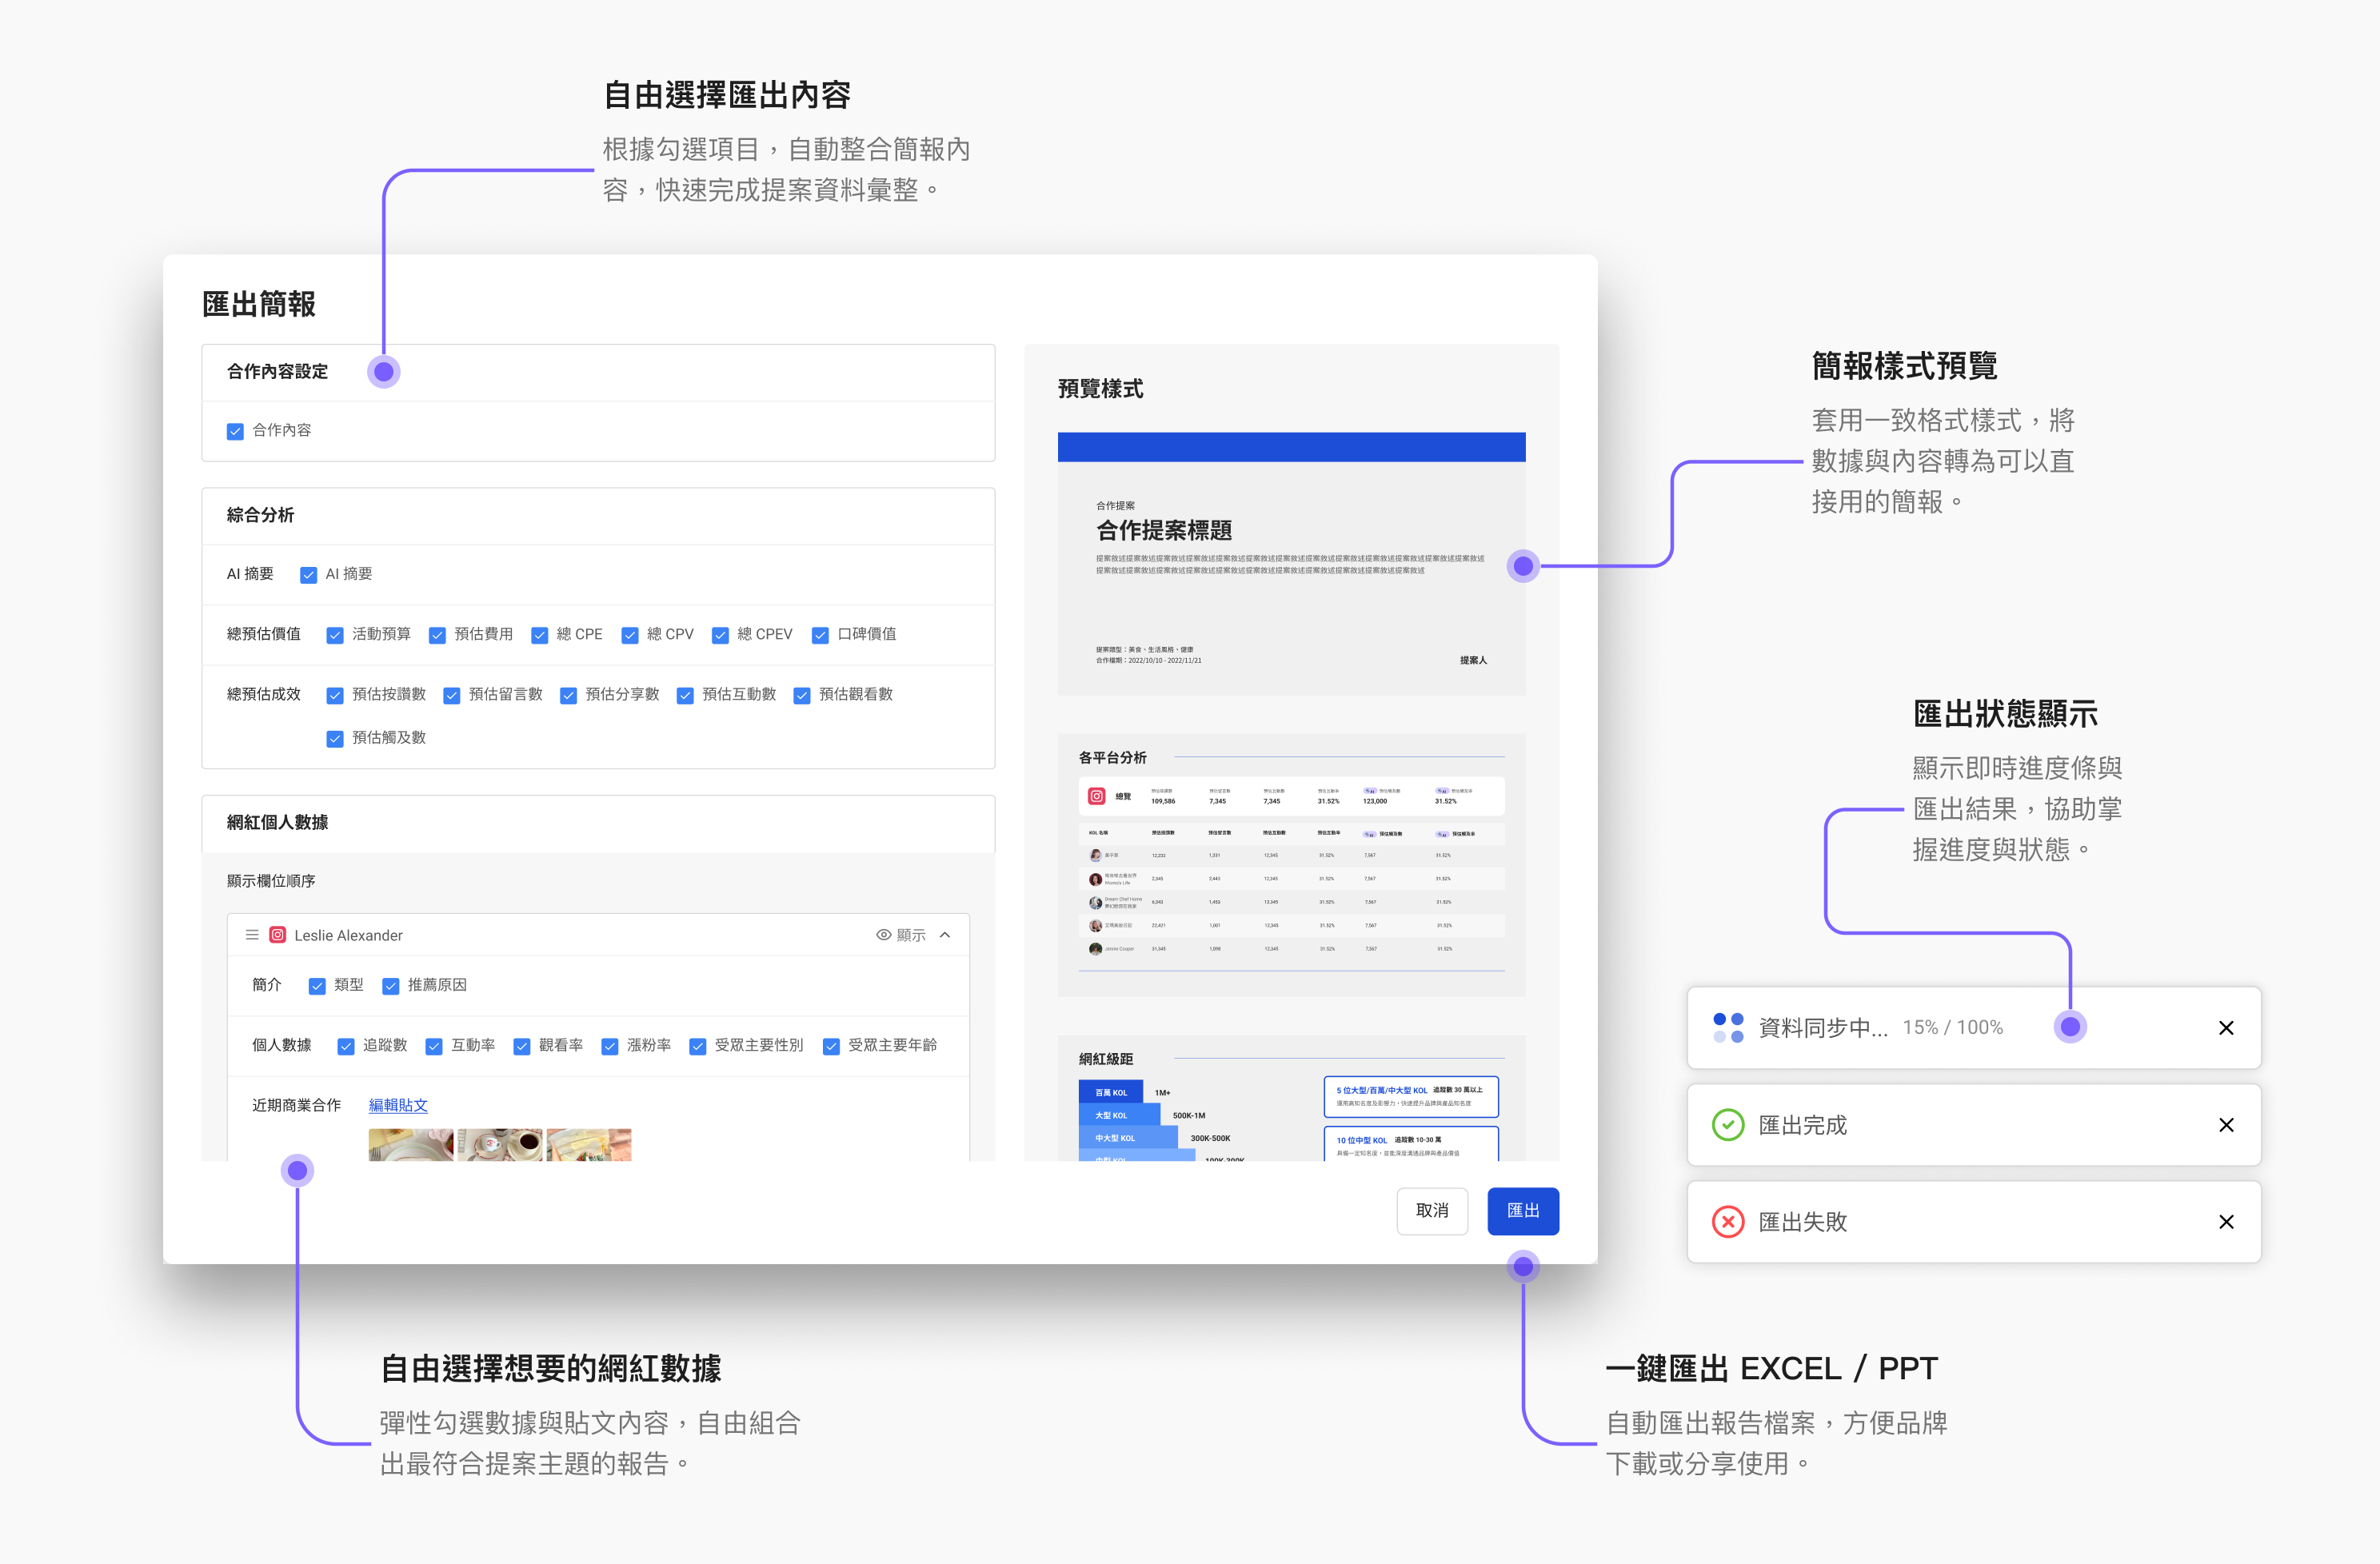Click the red error icon for 匯出失敗
Image resolution: width=2380 pixels, height=1564 pixels.
pos(1728,1222)
